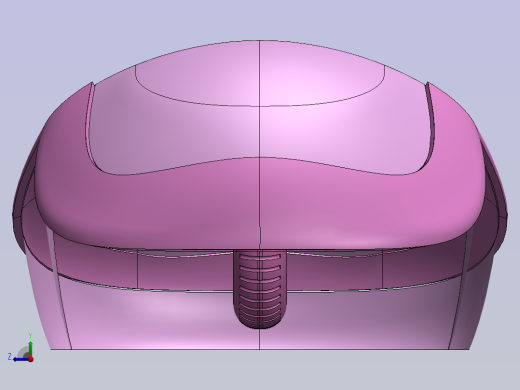Select the ribbed scroll wheel on the mouse model
The image size is (520, 390).
pos(260,289)
